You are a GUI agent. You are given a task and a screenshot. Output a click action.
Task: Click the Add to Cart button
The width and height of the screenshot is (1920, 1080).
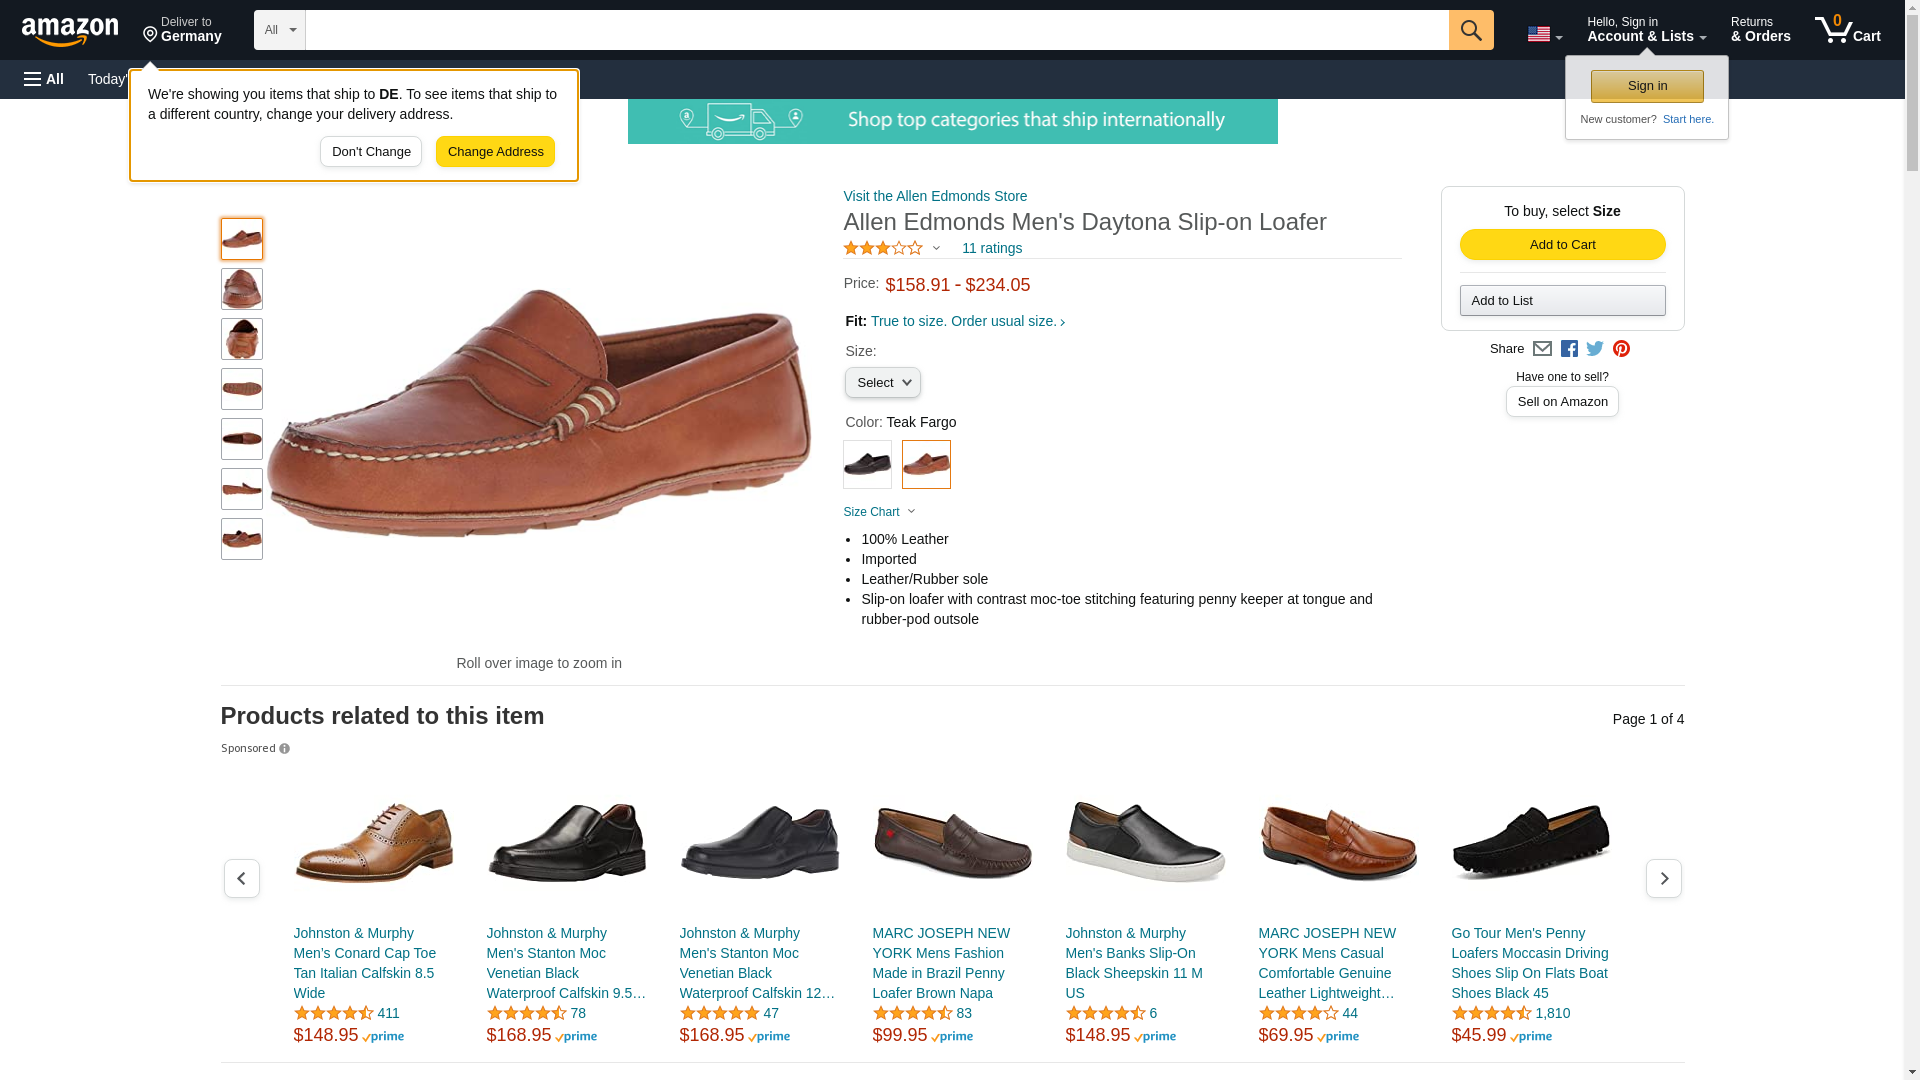(x=1562, y=245)
